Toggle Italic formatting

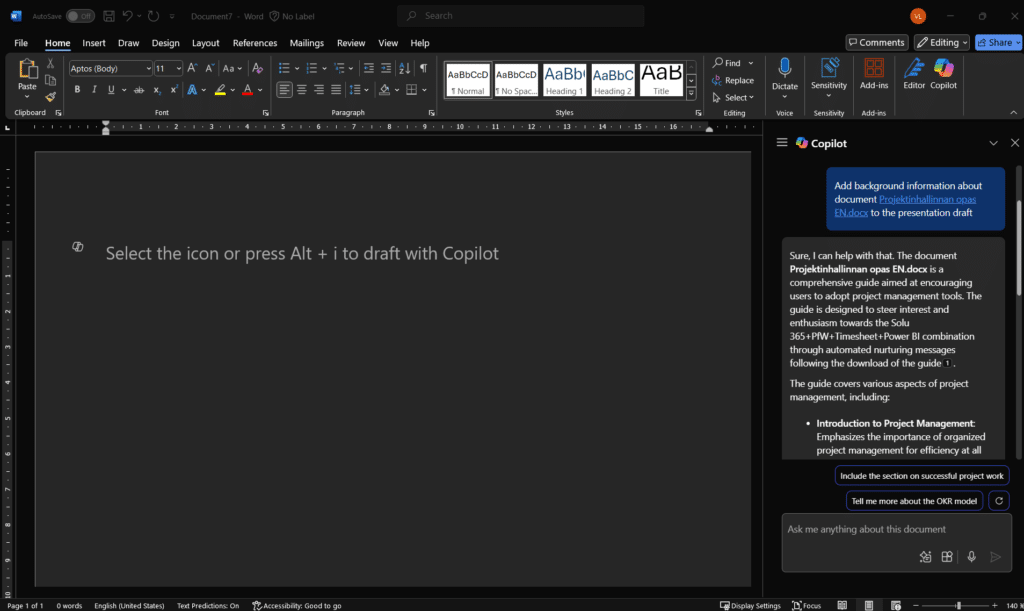[x=94, y=89]
